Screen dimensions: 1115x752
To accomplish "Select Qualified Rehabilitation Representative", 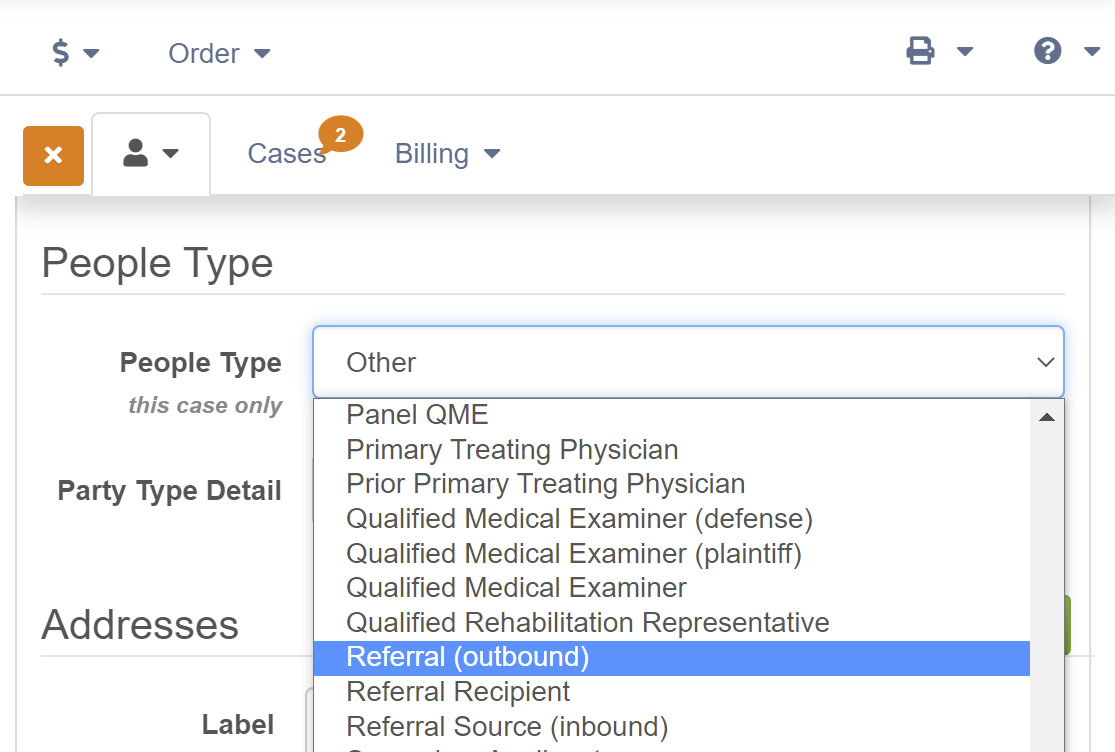I will [588, 623].
